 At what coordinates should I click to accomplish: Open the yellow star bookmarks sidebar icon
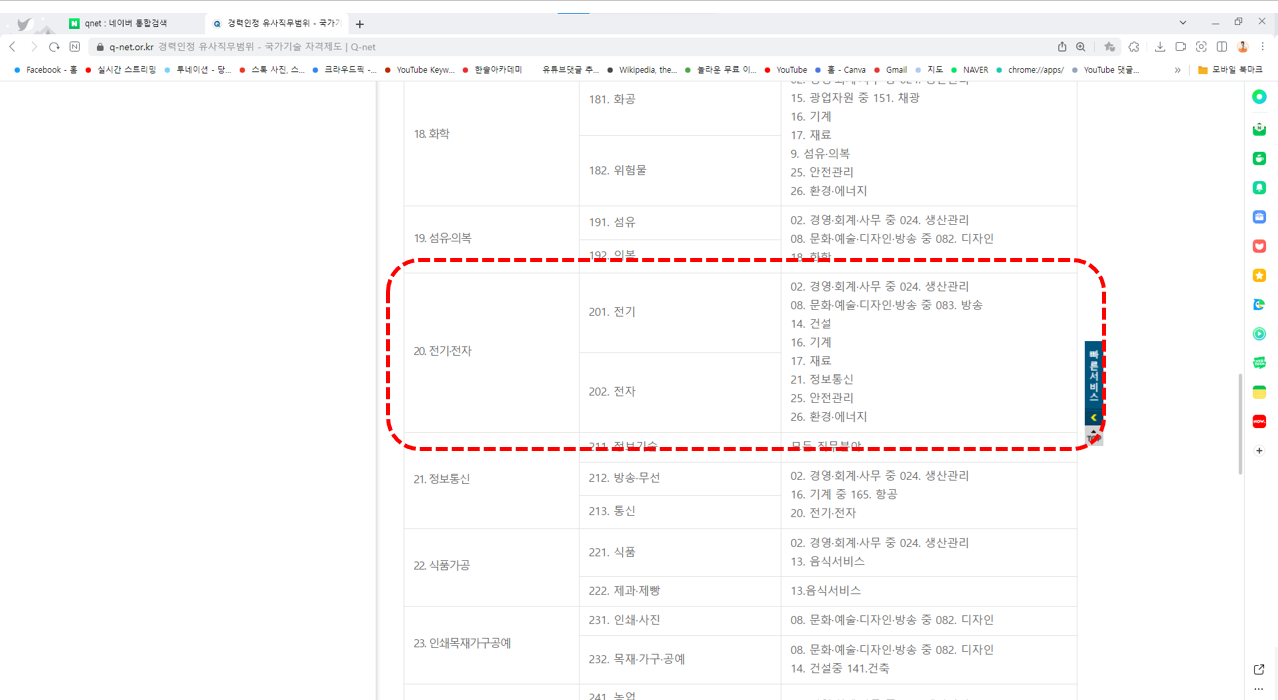[x=1259, y=275]
